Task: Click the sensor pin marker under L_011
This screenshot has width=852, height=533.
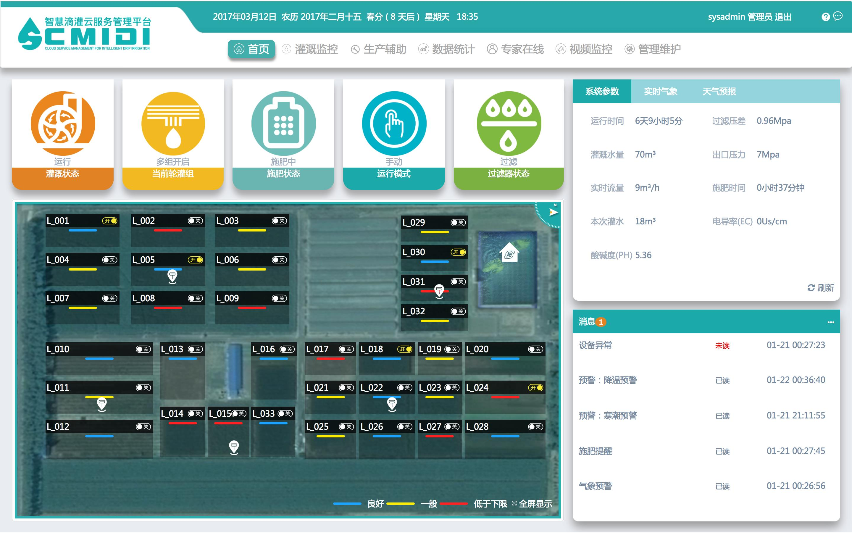Action: (x=100, y=404)
